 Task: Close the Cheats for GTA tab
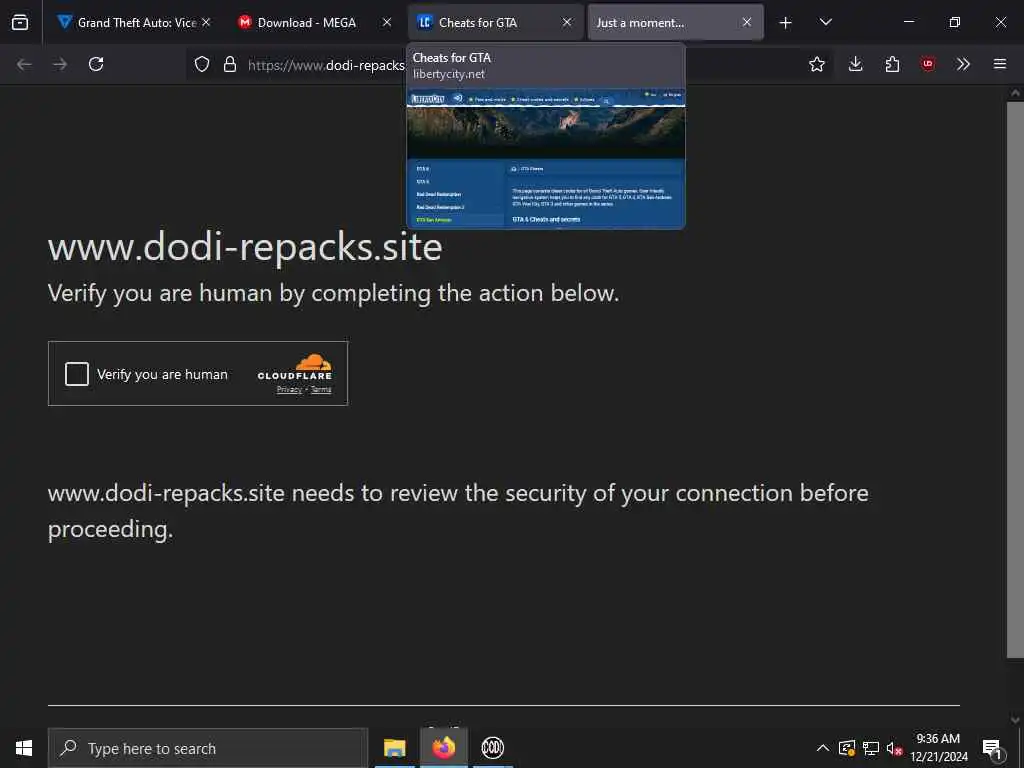tap(567, 22)
